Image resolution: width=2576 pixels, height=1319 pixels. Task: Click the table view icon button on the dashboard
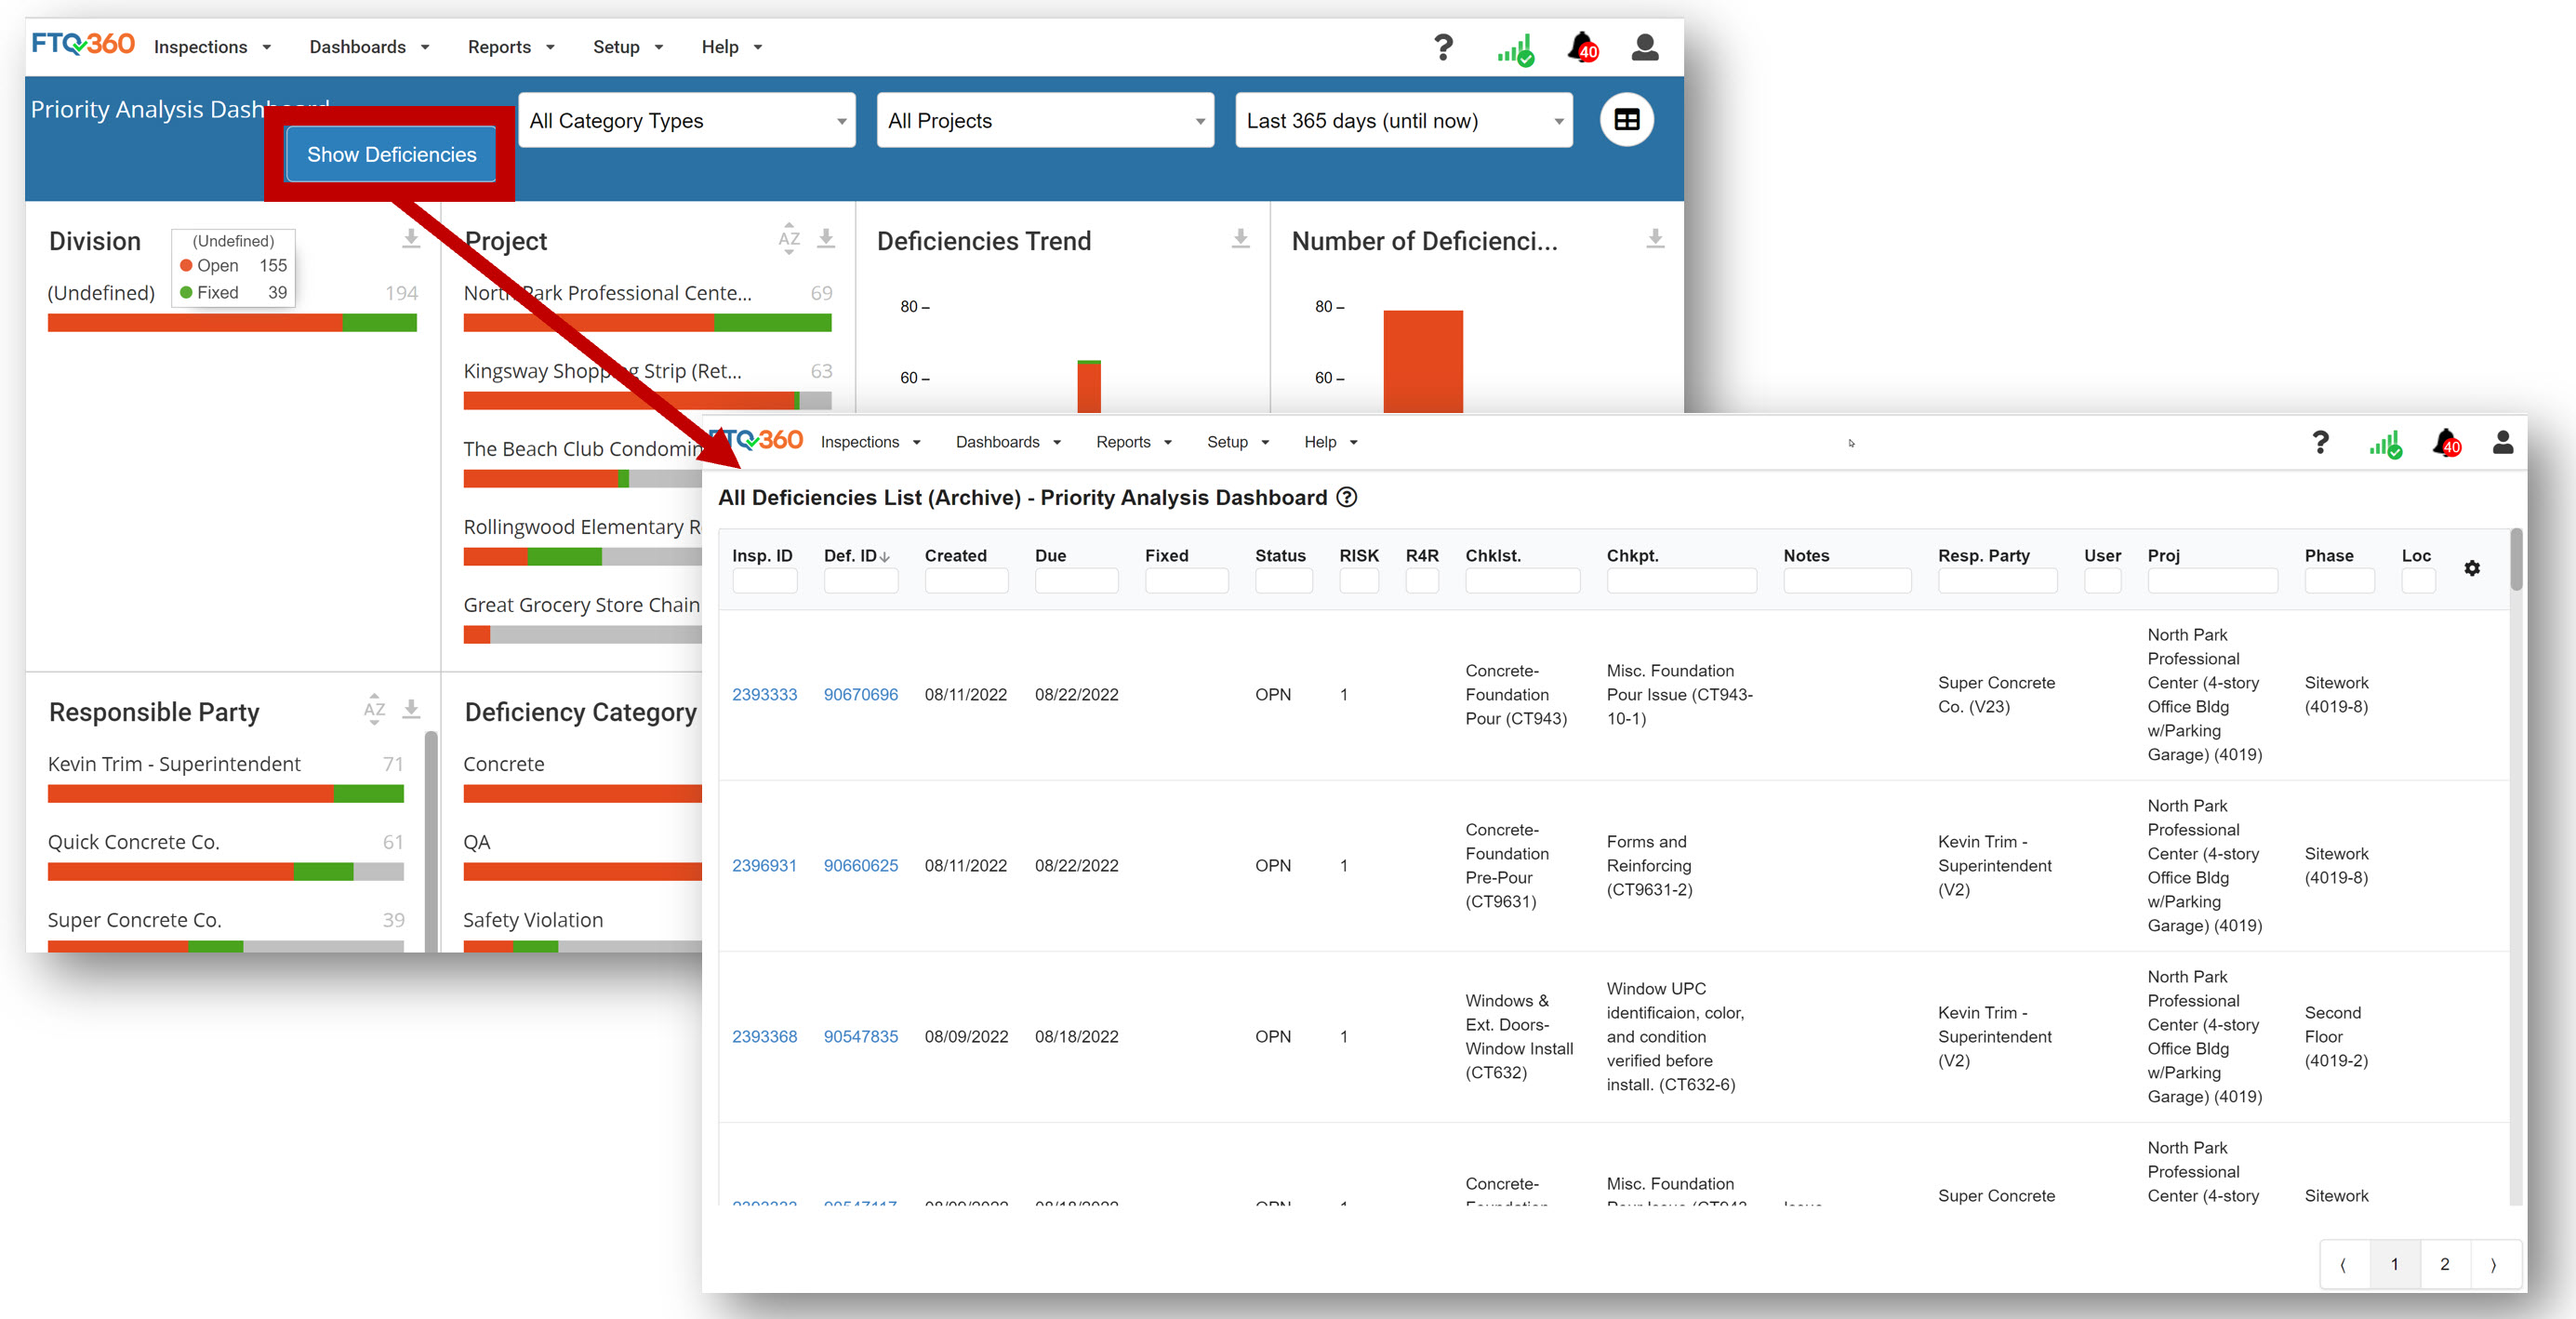1627,120
